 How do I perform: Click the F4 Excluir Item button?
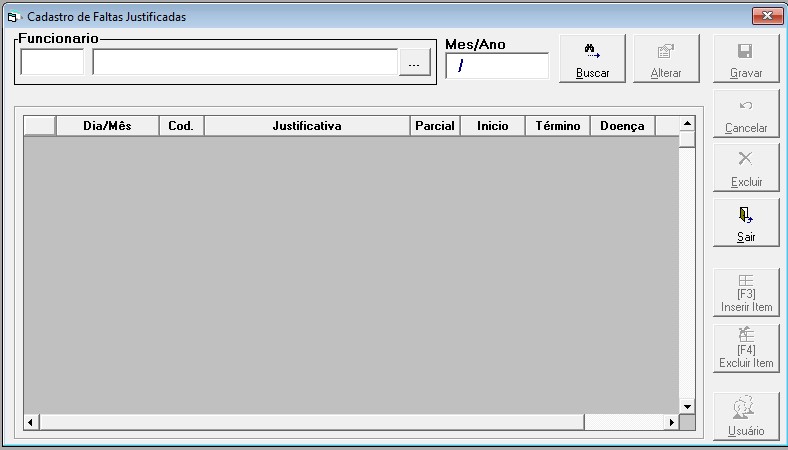pos(746,348)
